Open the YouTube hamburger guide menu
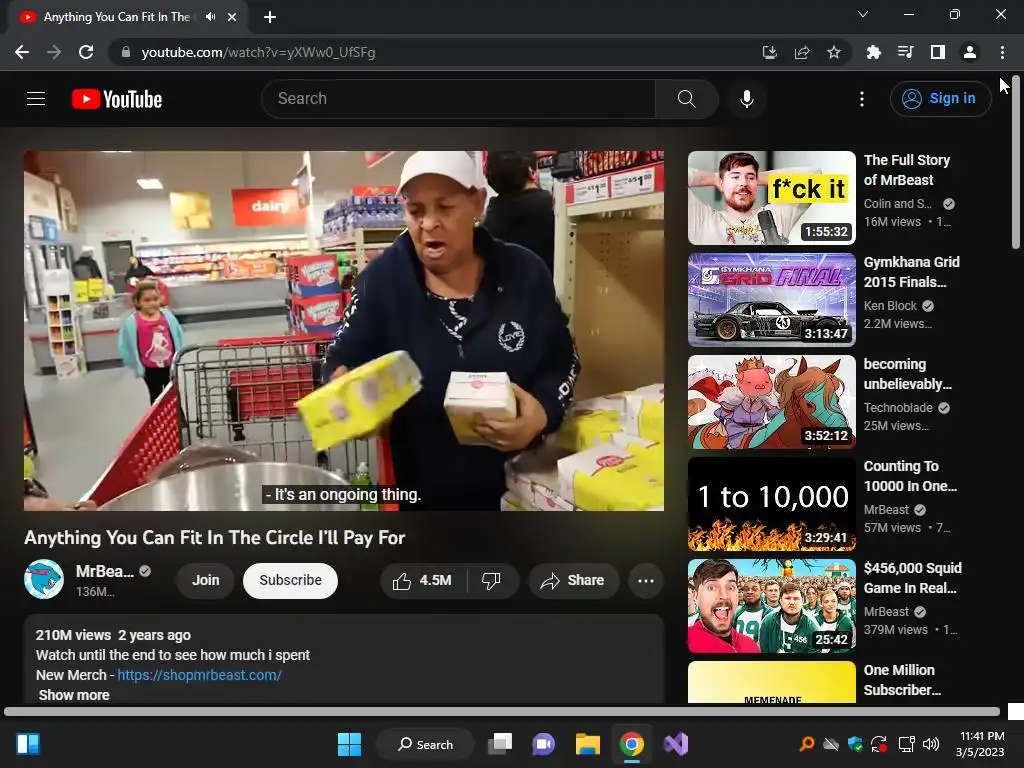Viewport: 1024px width, 768px height. point(36,99)
